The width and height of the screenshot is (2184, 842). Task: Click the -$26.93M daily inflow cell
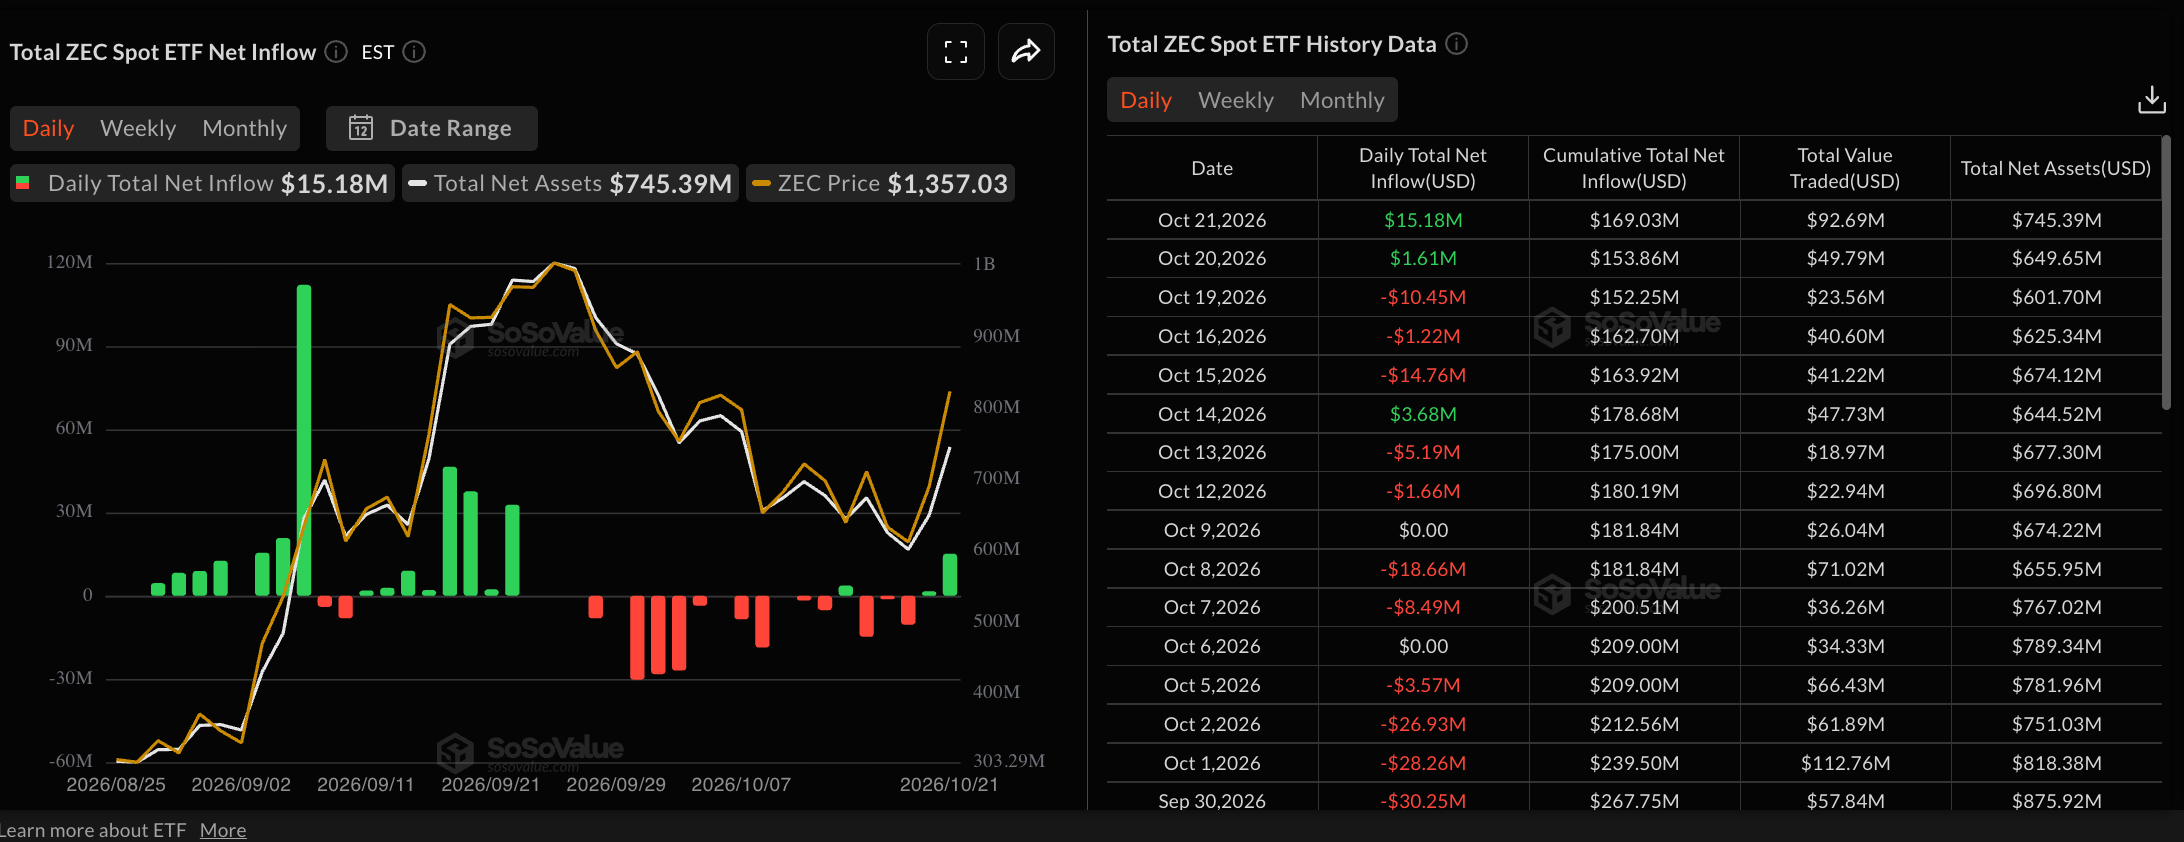(x=1423, y=724)
